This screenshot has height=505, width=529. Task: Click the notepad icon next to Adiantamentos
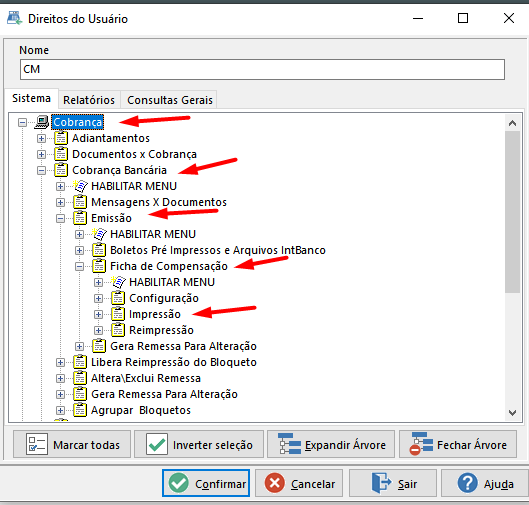(61, 138)
